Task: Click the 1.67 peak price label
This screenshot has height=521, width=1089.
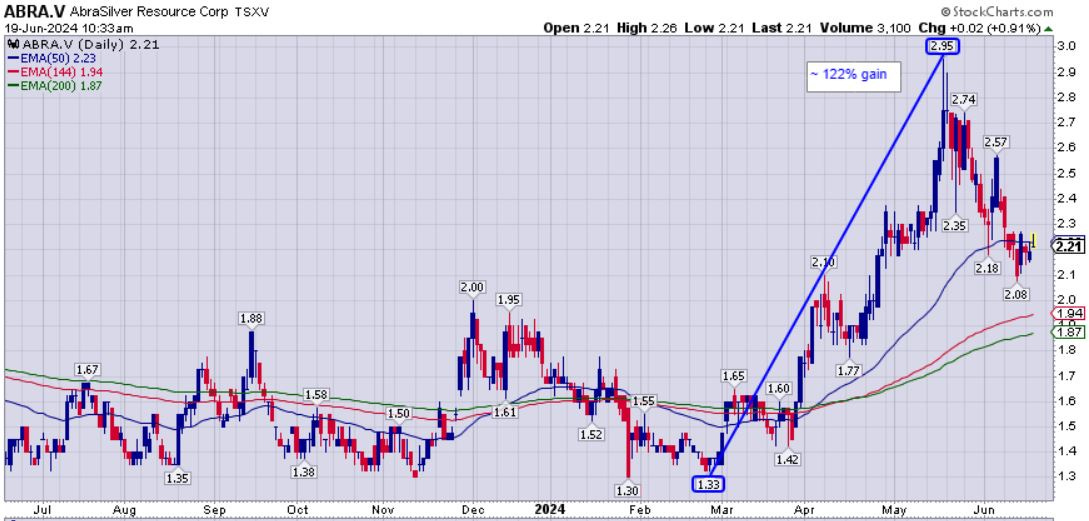Action: 86,368
